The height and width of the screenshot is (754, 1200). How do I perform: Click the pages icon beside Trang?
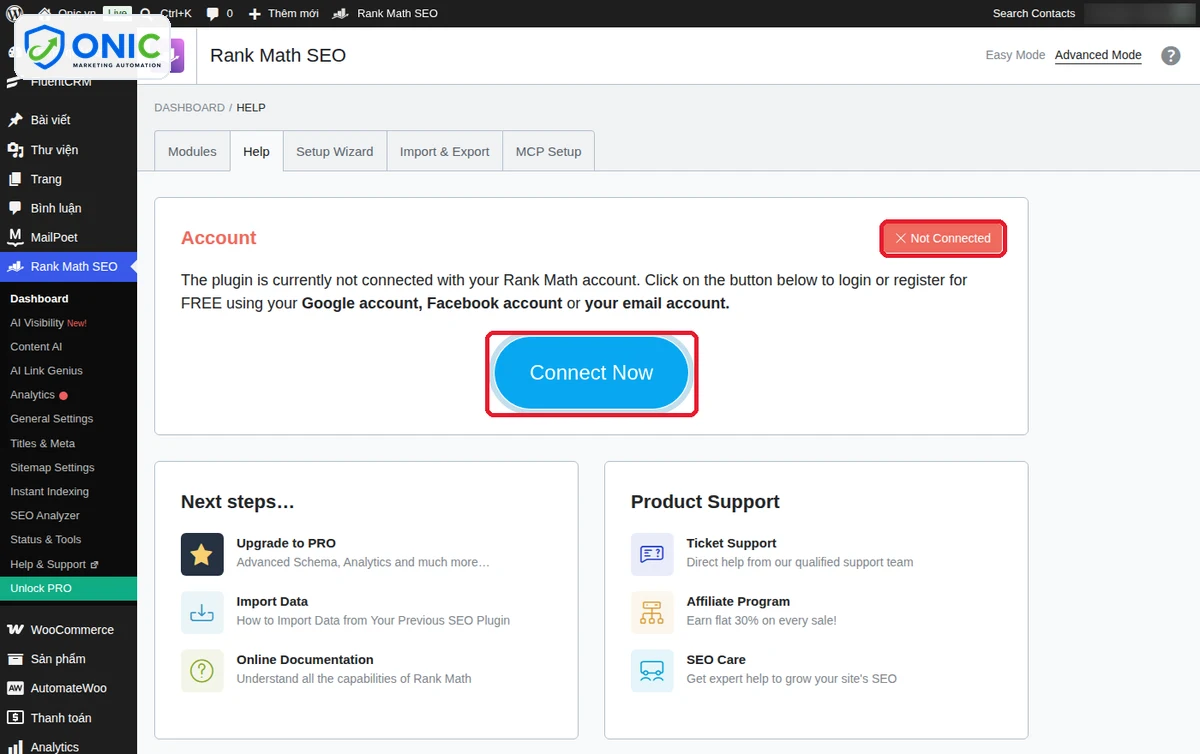[15, 179]
